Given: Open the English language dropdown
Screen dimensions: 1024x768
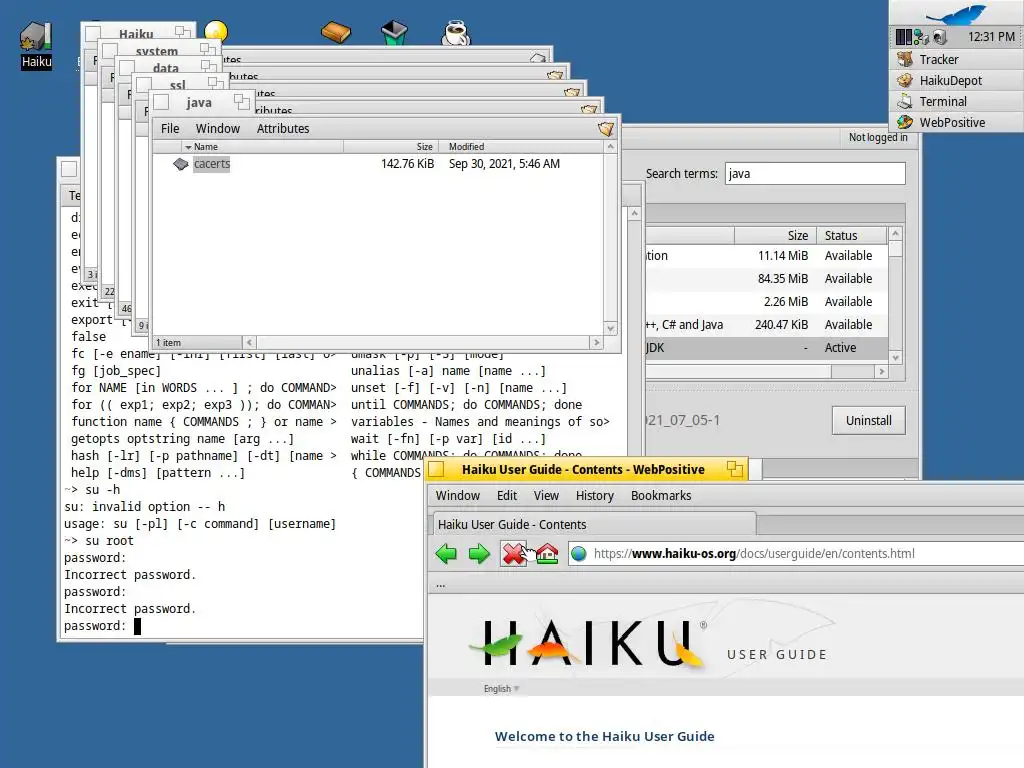Looking at the screenshot, I should tap(502, 688).
